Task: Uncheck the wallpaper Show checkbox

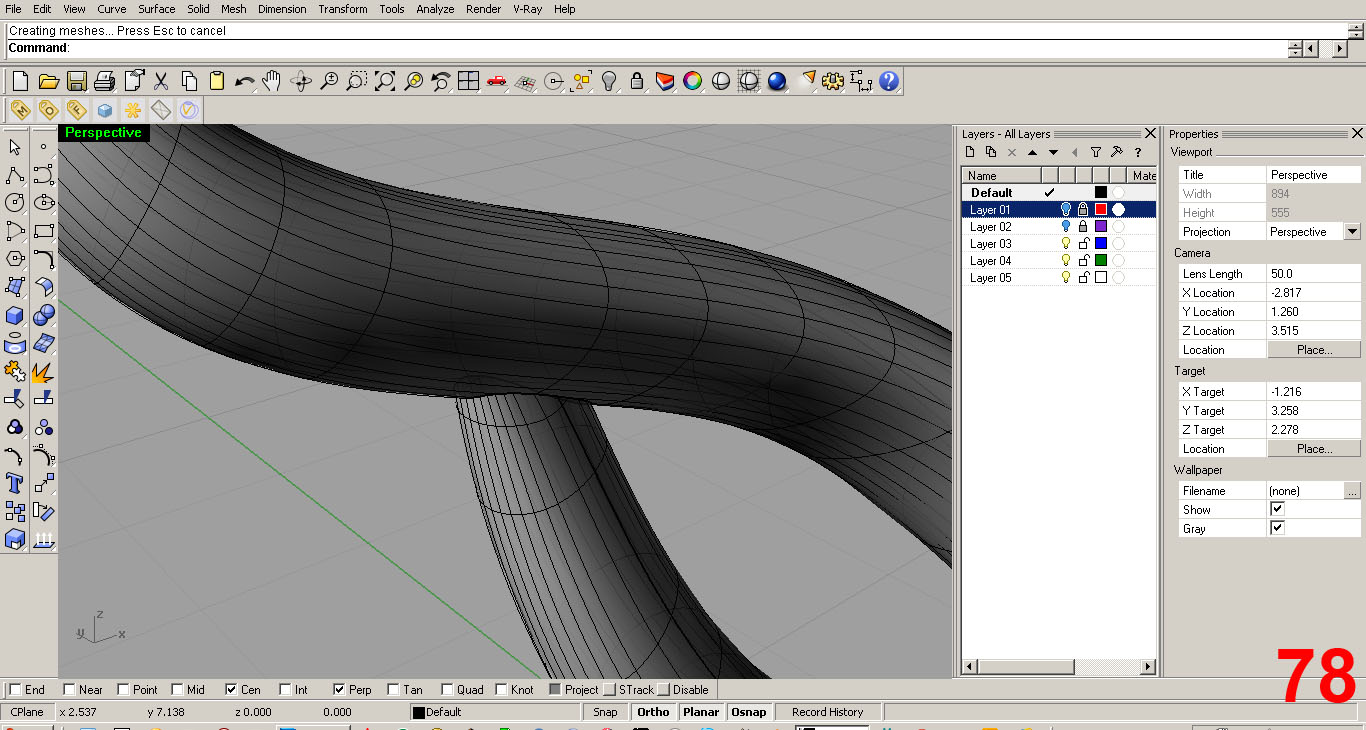Action: (1277, 509)
